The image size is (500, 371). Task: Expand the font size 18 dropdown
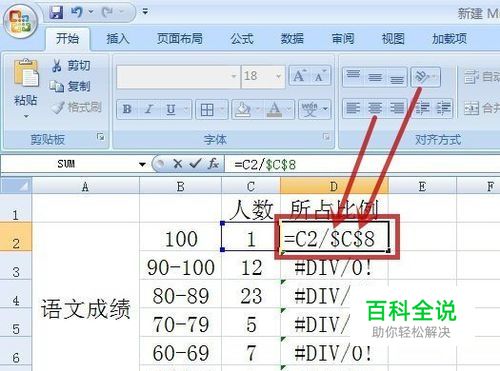(278, 77)
